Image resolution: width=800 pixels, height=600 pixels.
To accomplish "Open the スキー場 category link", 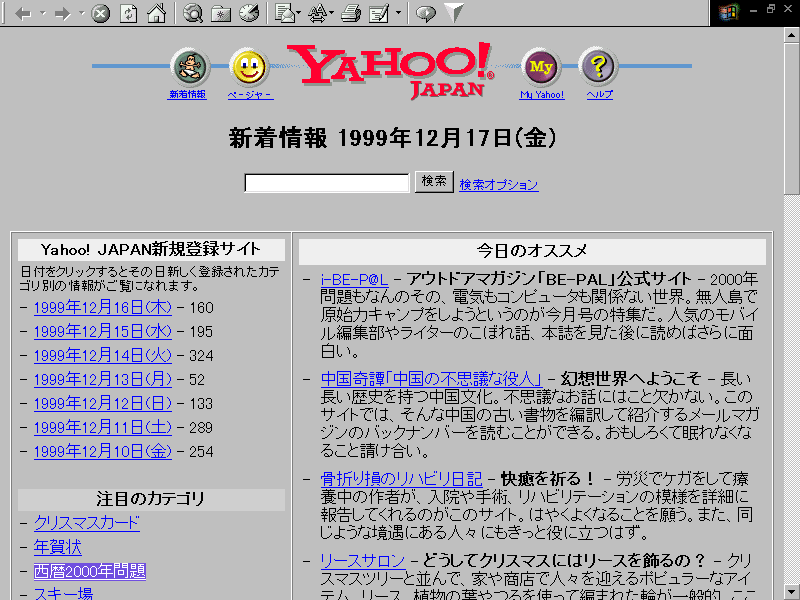I will (x=63, y=594).
